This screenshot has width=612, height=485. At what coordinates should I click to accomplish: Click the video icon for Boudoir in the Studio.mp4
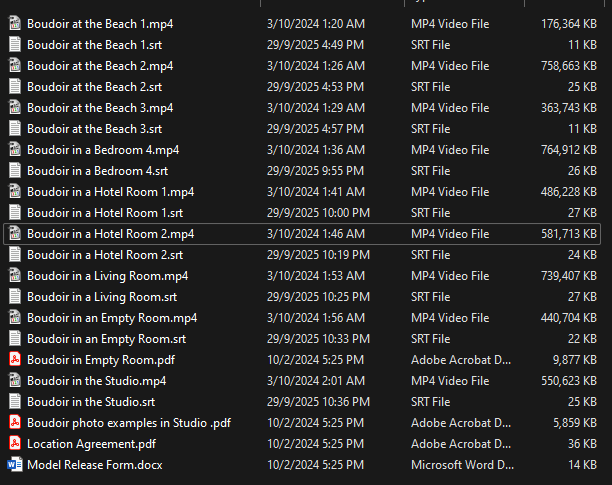15,380
